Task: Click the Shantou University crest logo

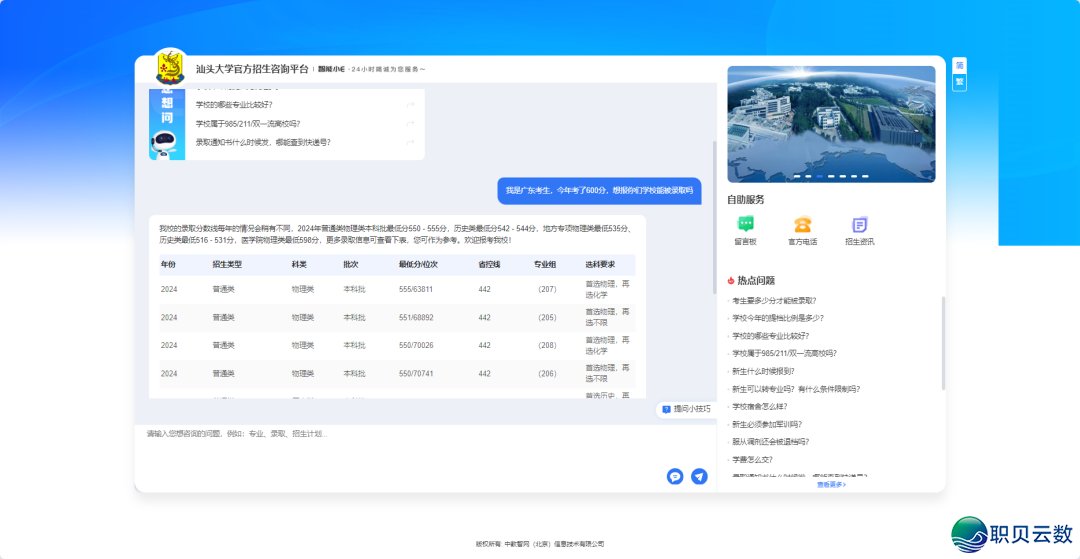Action: point(170,67)
